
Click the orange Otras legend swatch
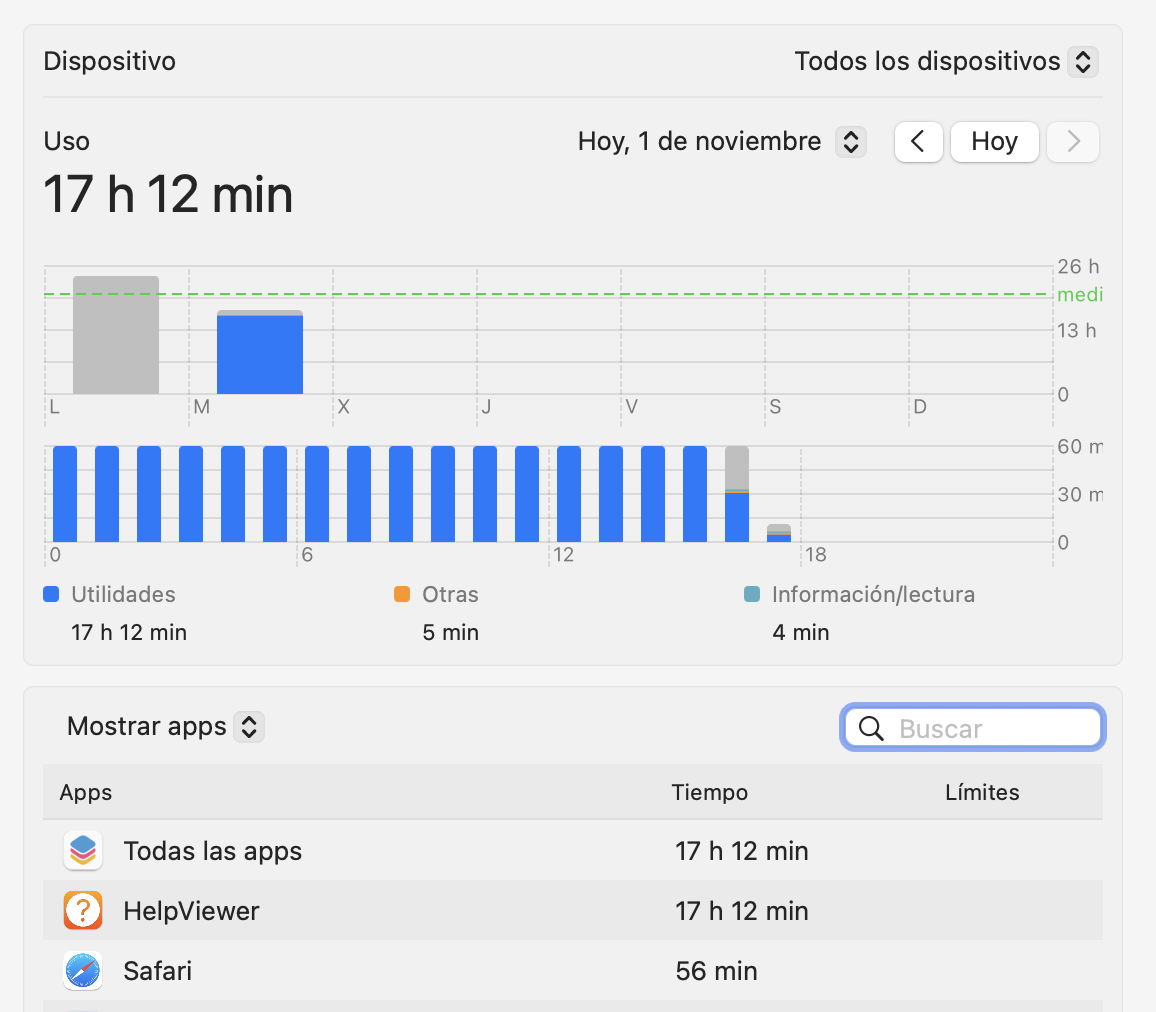click(403, 594)
